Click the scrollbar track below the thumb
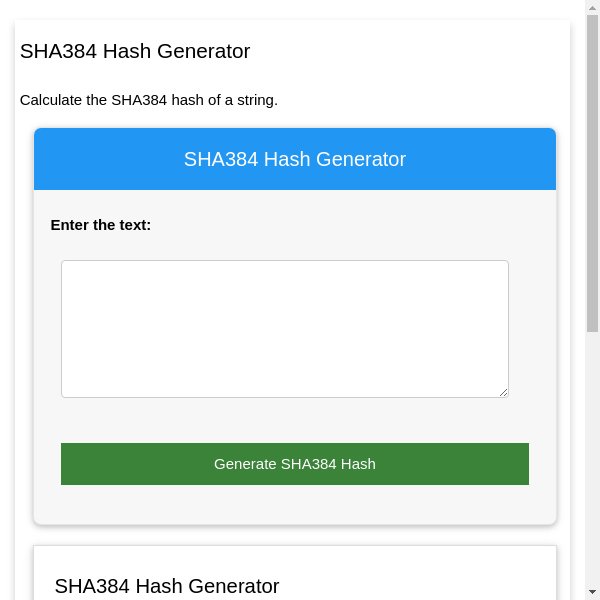The width and height of the screenshot is (600, 600). tap(592, 460)
